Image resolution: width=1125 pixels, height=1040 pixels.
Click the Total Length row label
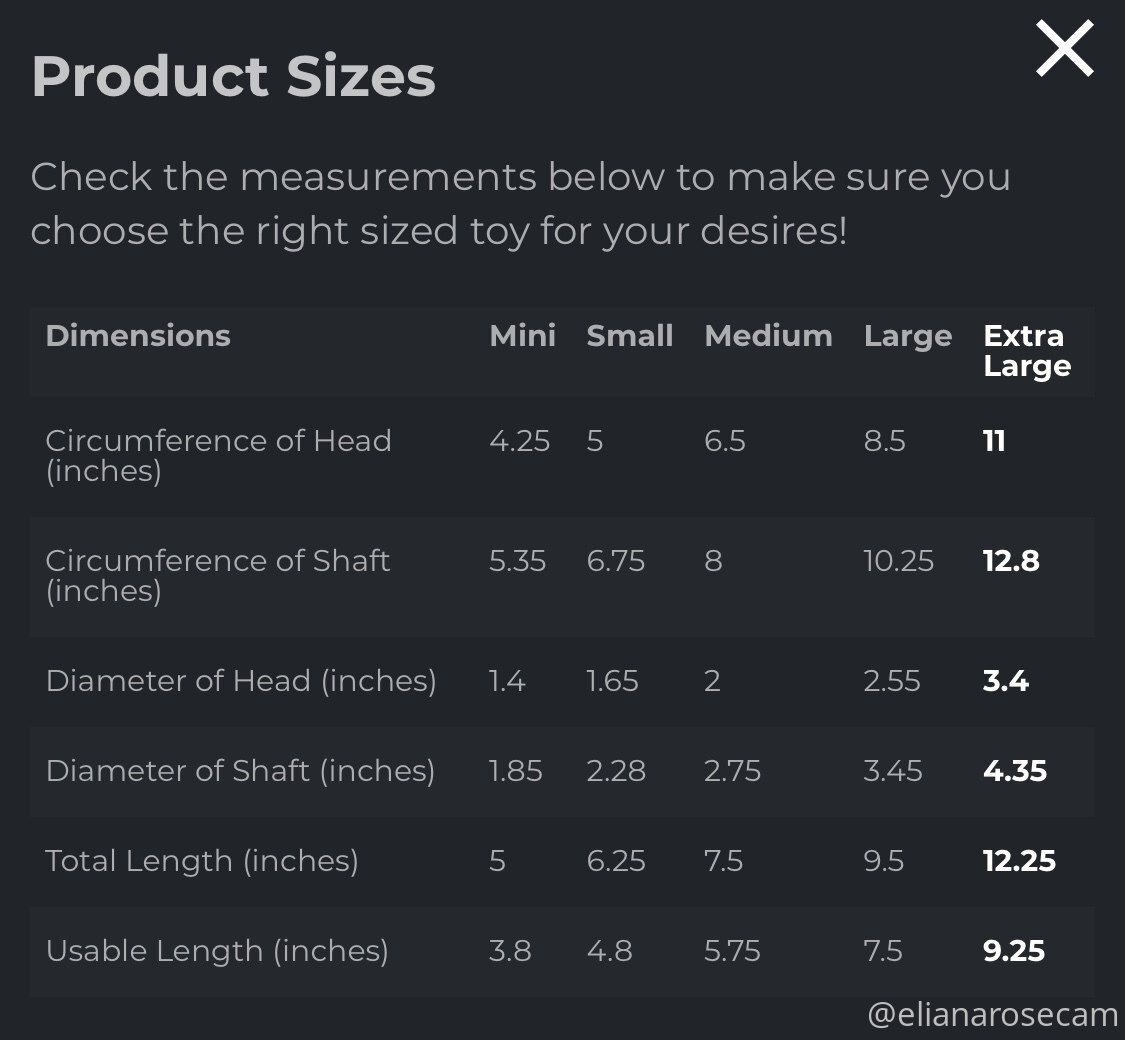(202, 861)
